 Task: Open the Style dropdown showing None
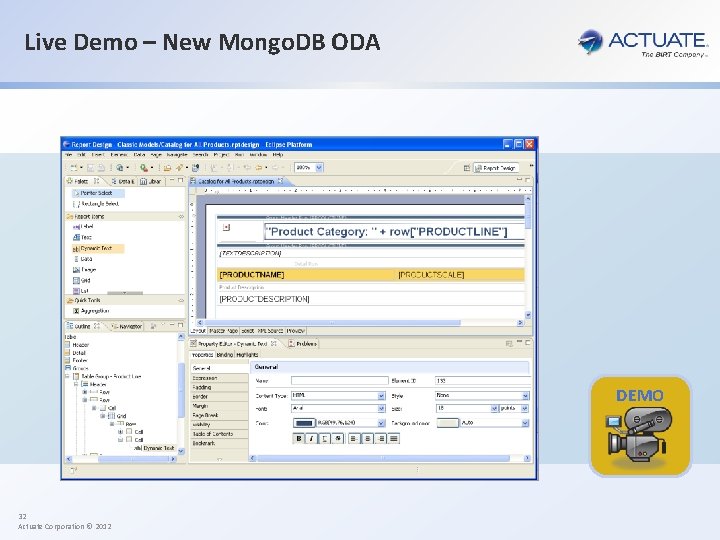pyautogui.click(x=525, y=396)
